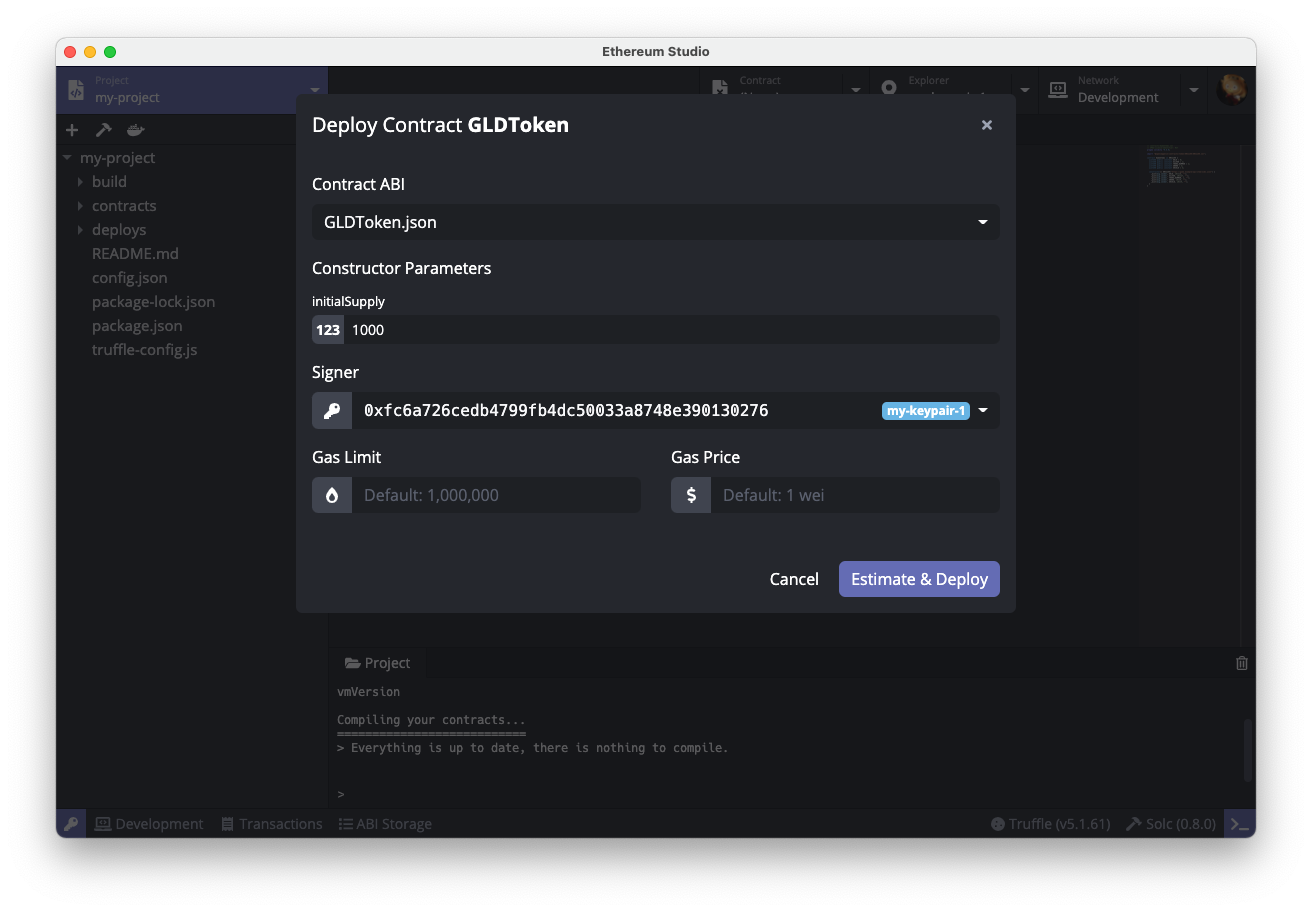This screenshot has width=1312, height=912.
Task: Click the Cancel button
Action: pos(794,579)
